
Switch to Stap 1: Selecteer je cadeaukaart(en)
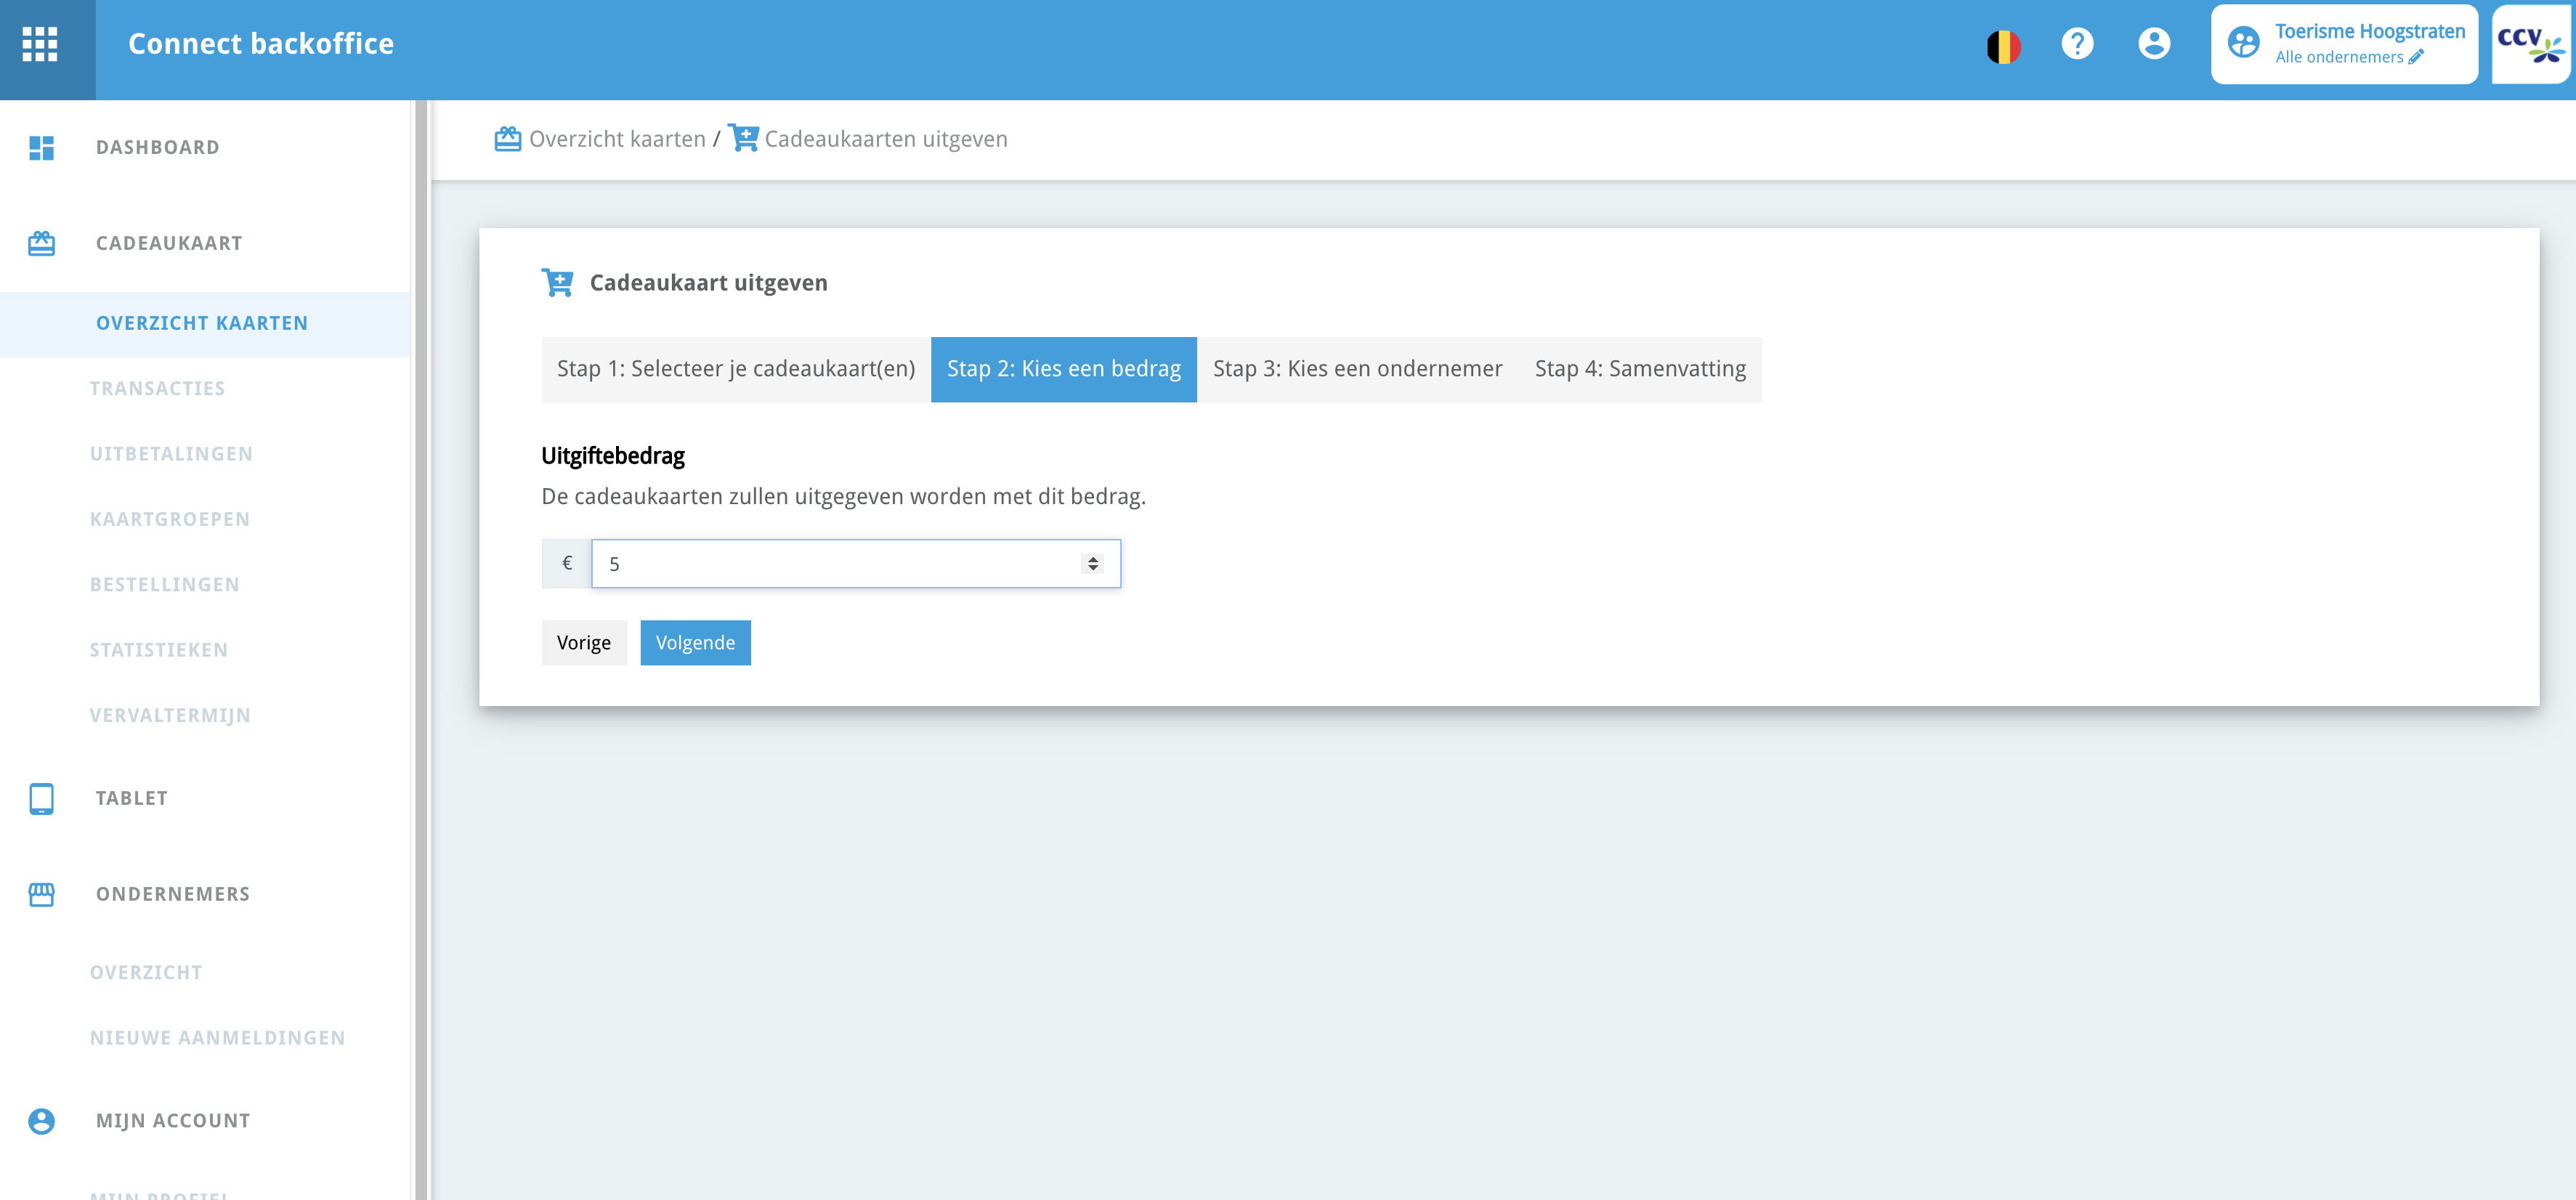pyautogui.click(x=735, y=369)
